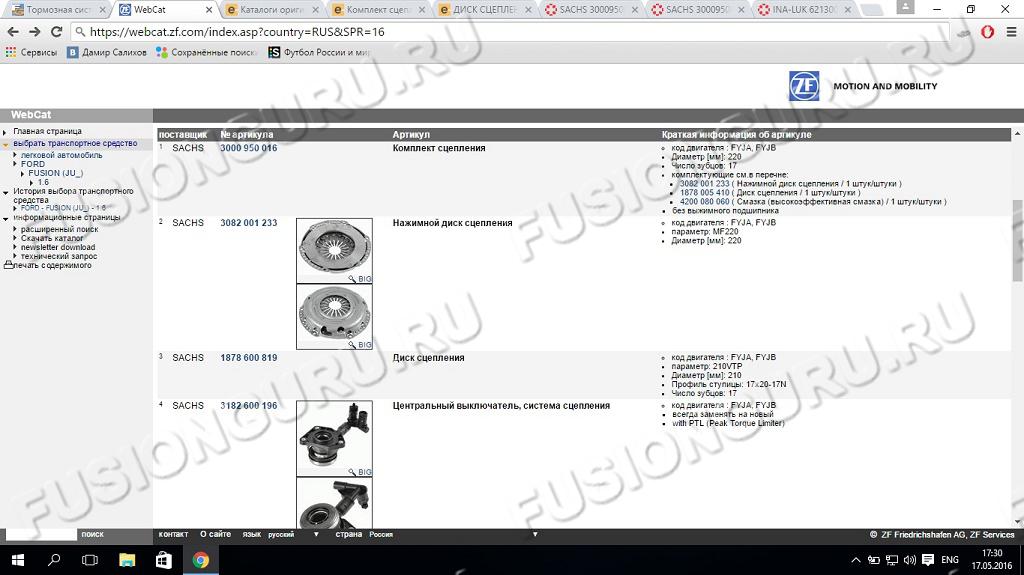The height and width of the screenshot is (575, 1024).
Task: Switch to the Тормозная система tab
Action: (x=57, y=10)
